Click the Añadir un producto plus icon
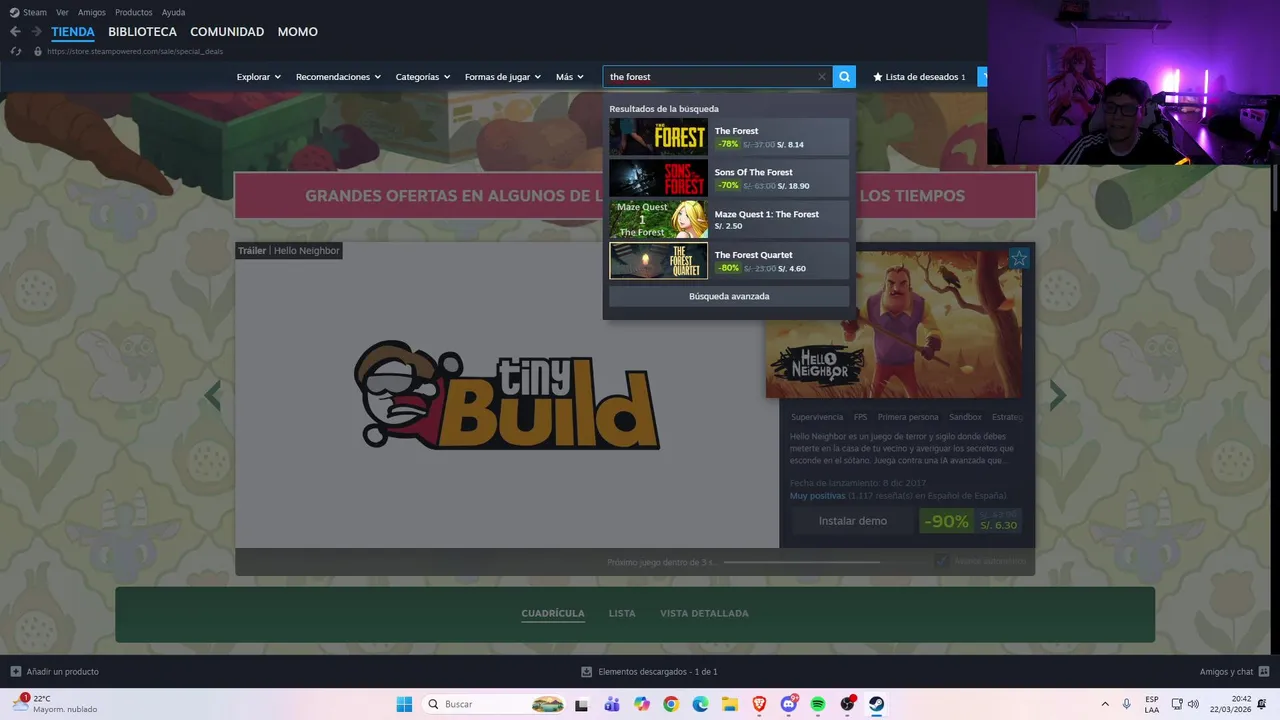1280x720 pixels. coord(15,672)
